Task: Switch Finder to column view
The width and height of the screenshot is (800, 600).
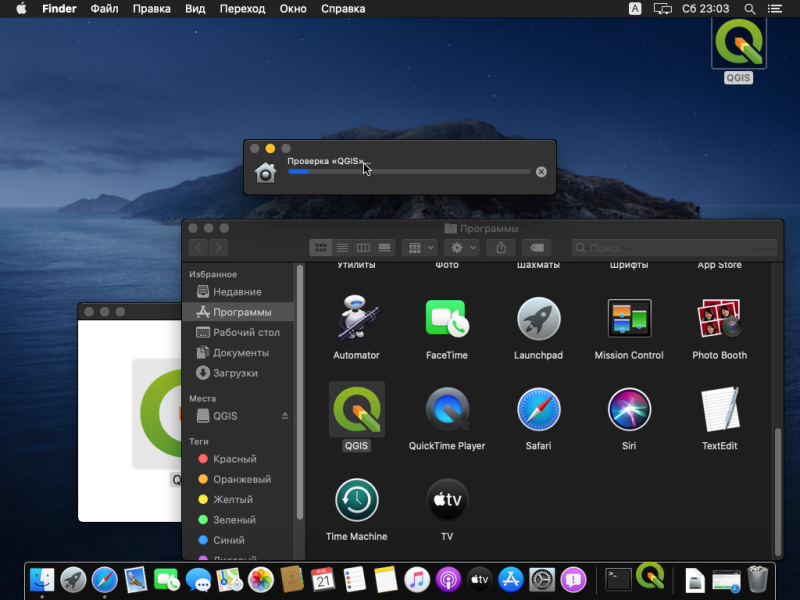Action: (x=363, y=248)
